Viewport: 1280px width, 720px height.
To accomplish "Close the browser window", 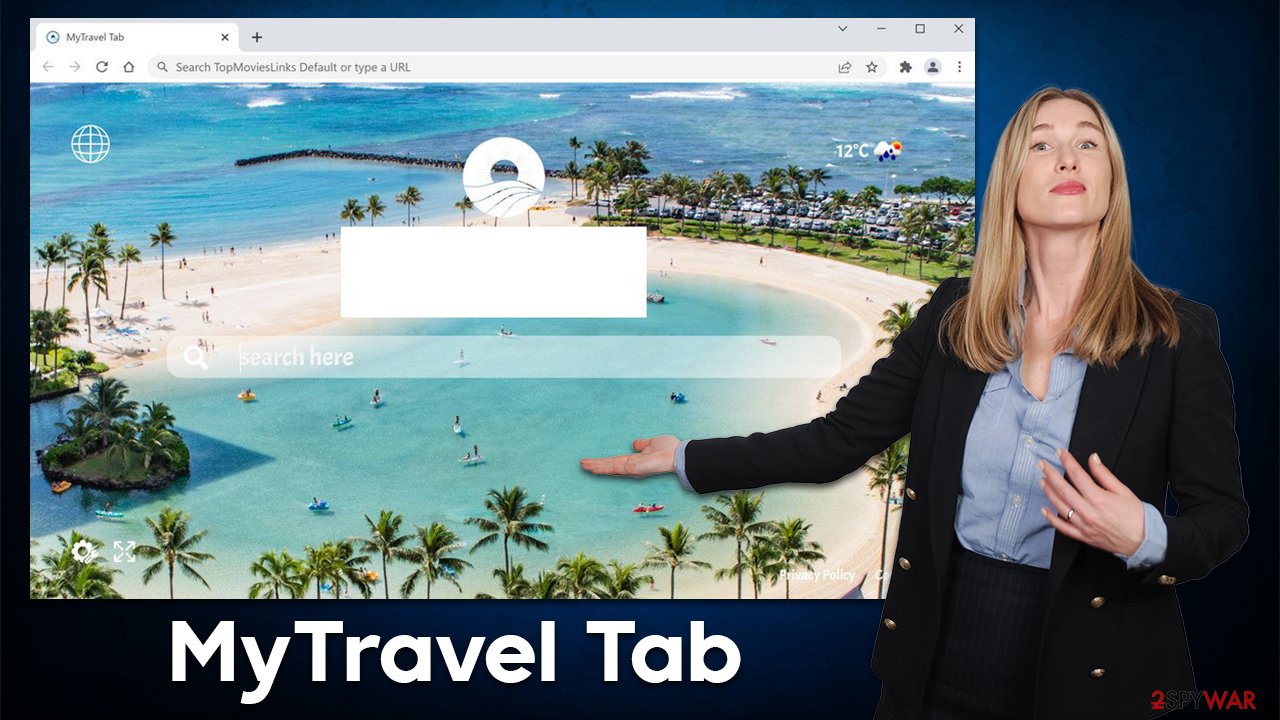I will click(x=958, y=29).
